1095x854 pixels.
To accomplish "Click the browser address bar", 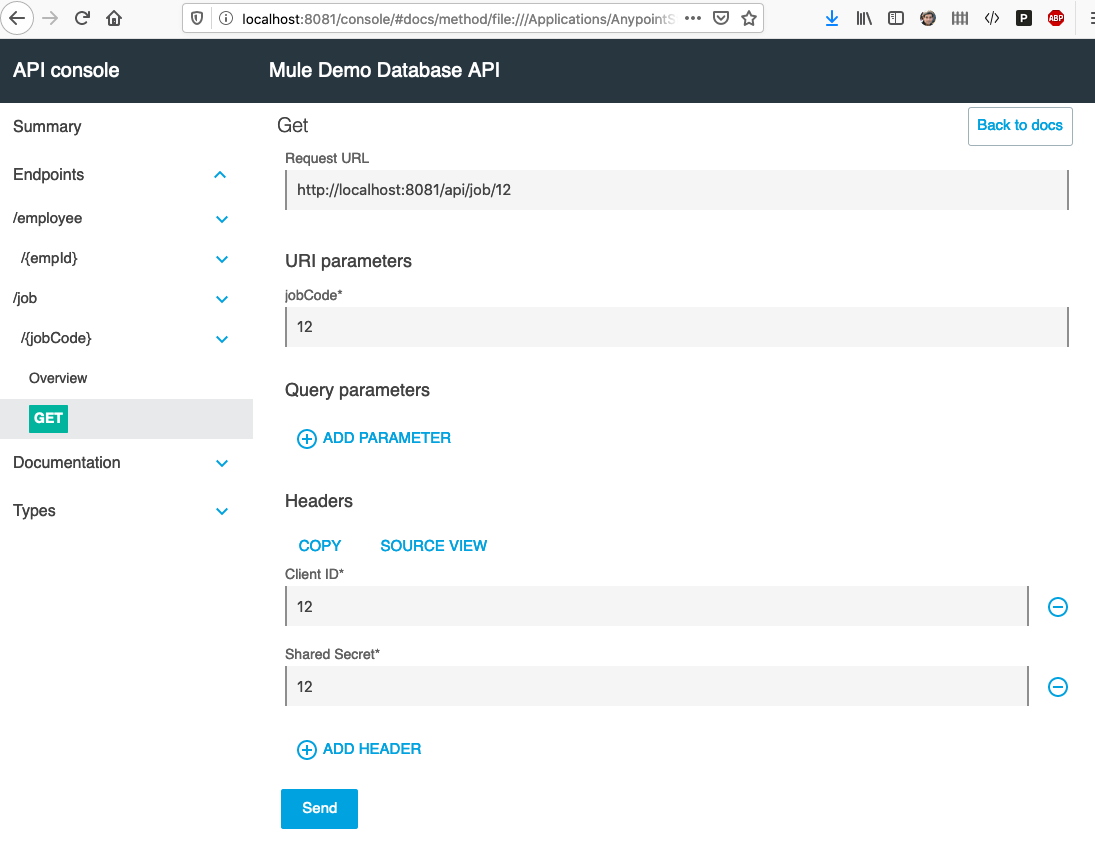I will [x=457, y=19].
